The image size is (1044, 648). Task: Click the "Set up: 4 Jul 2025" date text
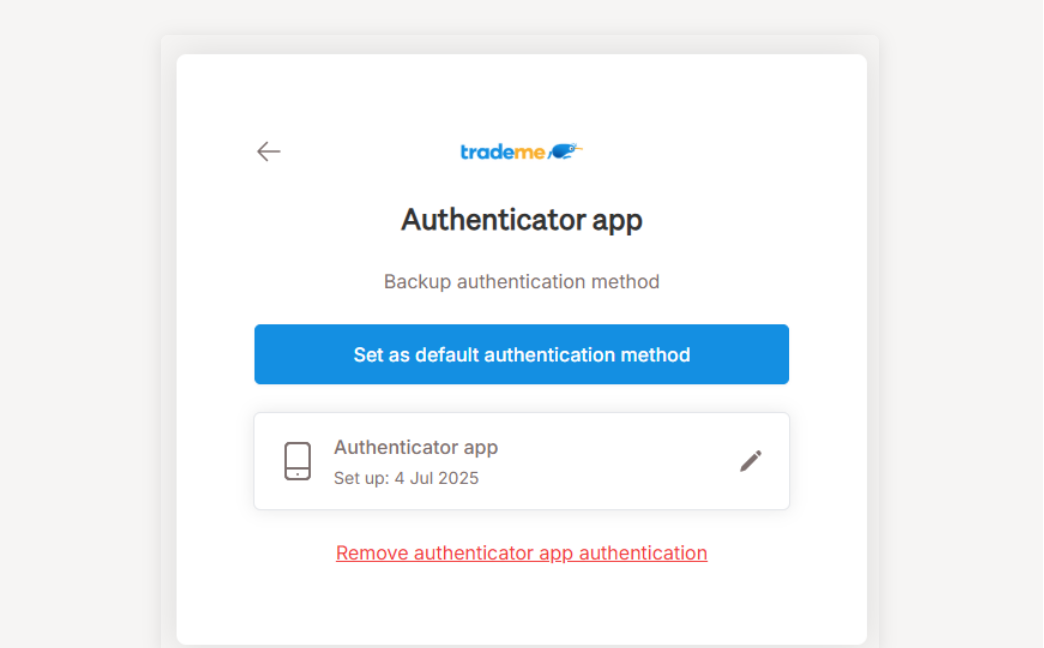pos(406,478)
